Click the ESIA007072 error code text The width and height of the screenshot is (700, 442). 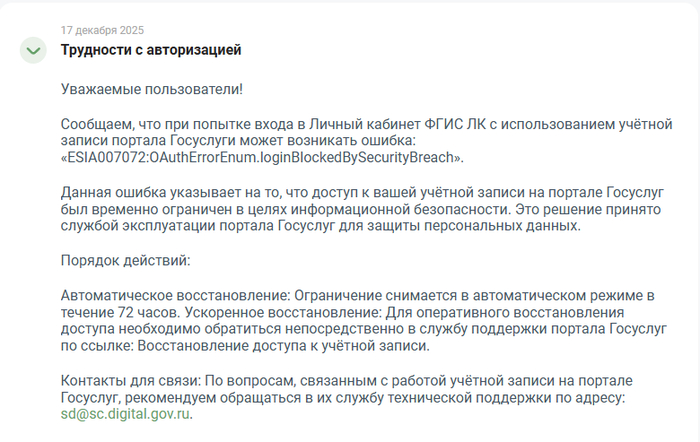click(263, 158)
